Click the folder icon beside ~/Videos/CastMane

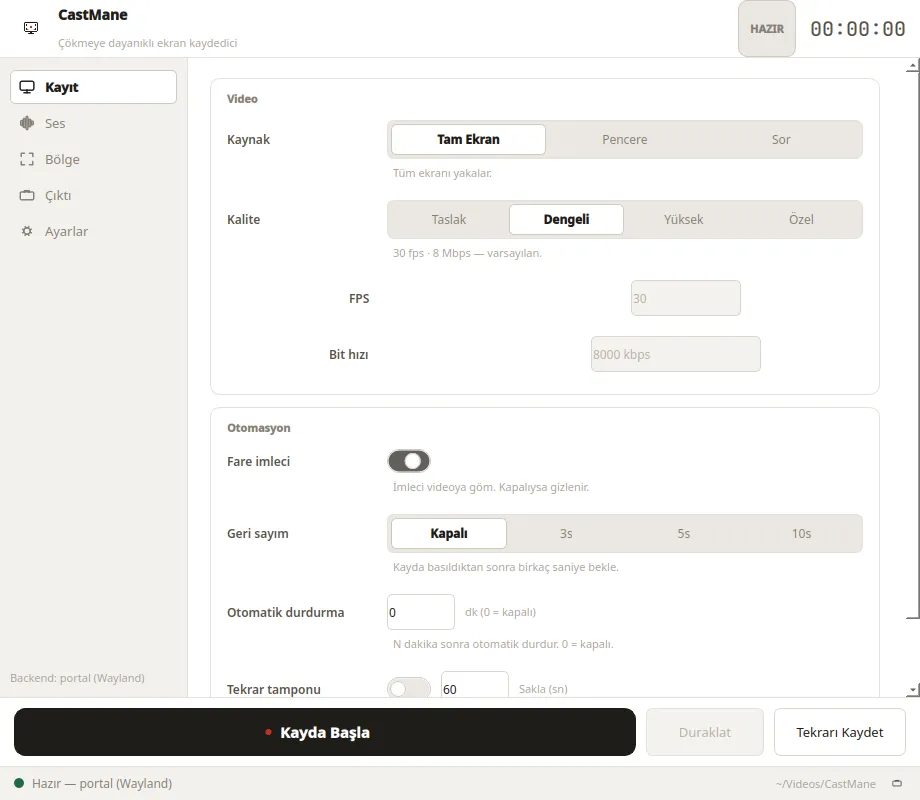897,784
